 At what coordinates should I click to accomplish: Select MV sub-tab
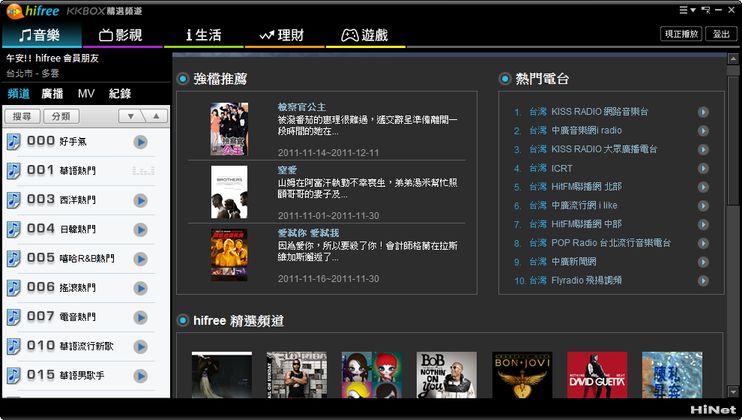point(86,94)
